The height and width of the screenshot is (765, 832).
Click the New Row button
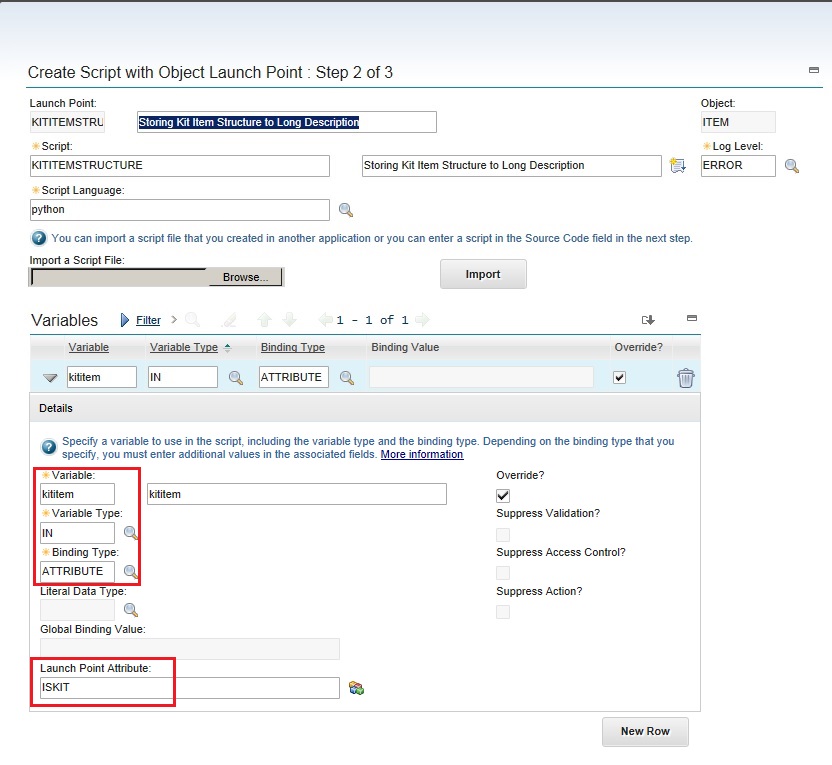click(x=645, y=732)
